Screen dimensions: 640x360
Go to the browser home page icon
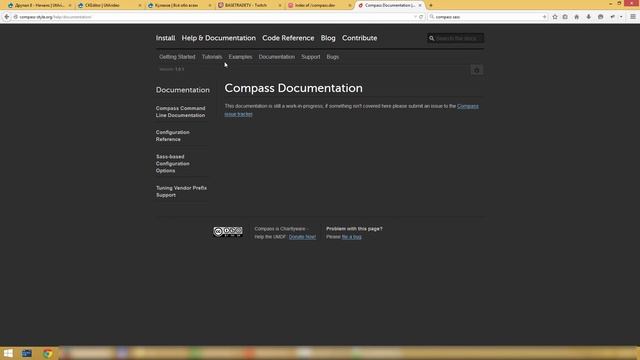pos(577,17)
